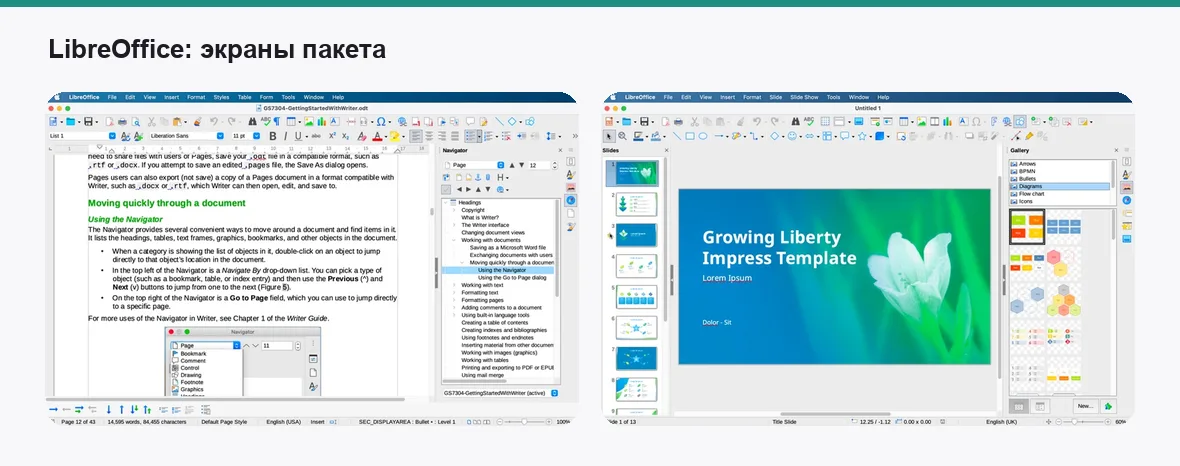
Task: Insert Special Character omega in Writer
Action: click(x=381, y=121)
